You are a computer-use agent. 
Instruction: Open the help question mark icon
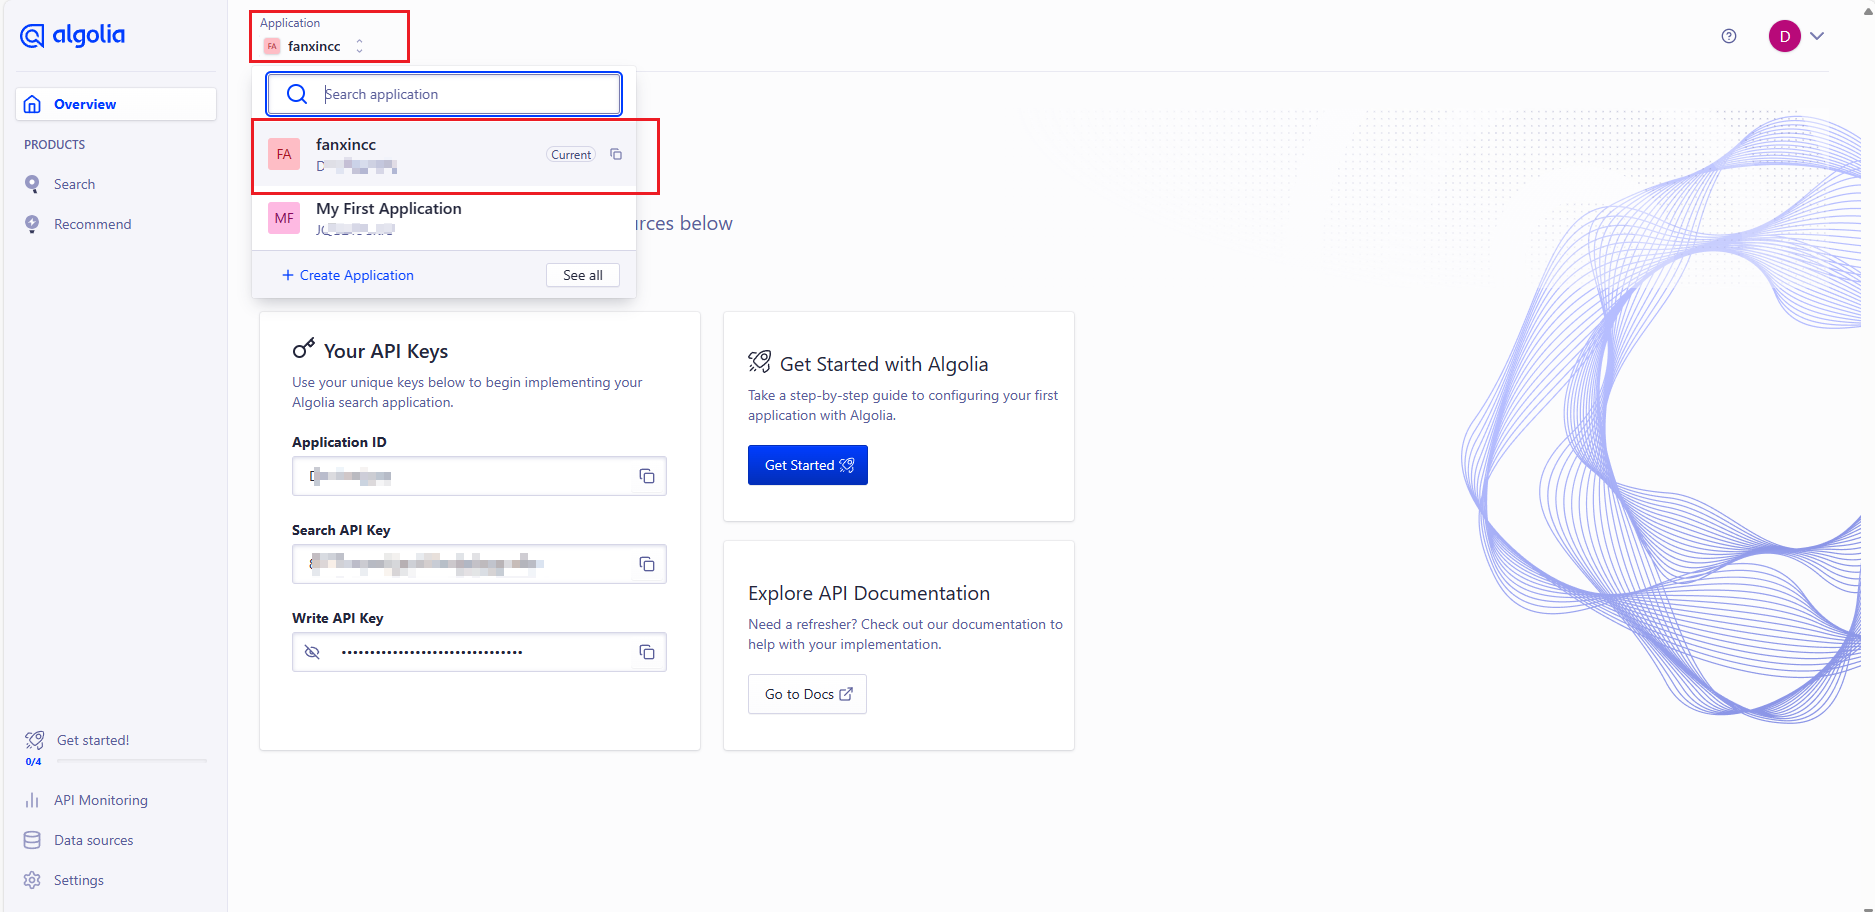point(1729,36)
